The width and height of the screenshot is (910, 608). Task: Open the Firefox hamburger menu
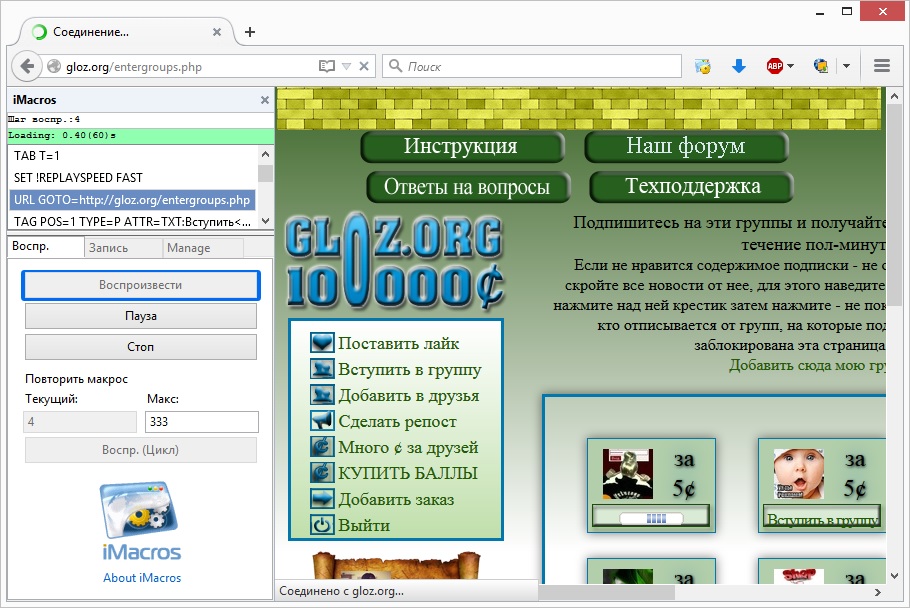(x=882, y=66)
